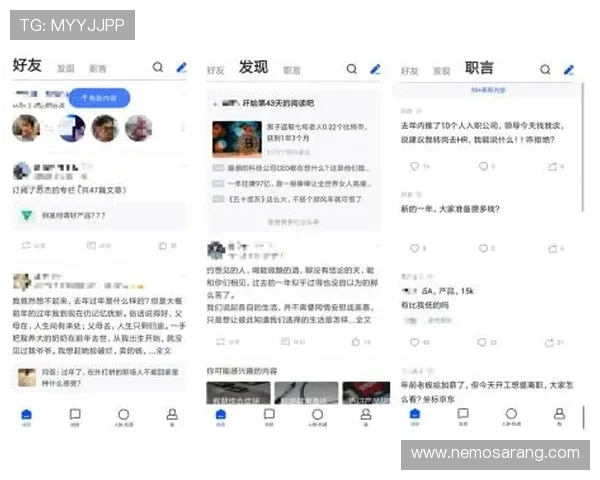This screenshot has width=600, height=480.
Task: Open profile in 好友 screen bottom bar
Action: click(x=172, y=417)
